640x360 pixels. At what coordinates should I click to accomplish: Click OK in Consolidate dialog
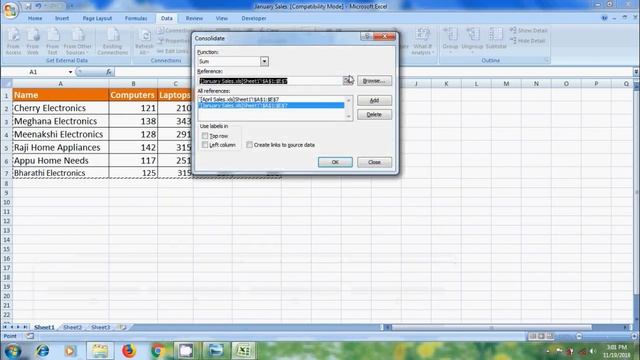point(335,162)
